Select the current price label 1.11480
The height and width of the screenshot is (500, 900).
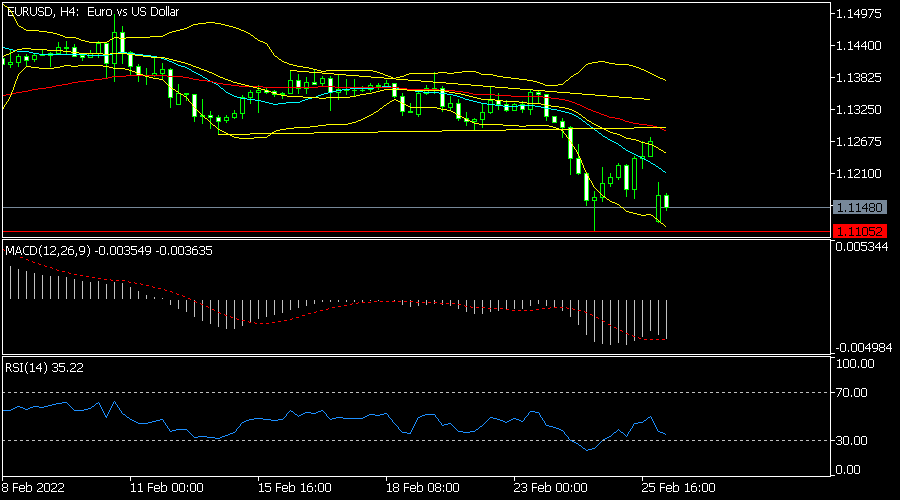(859, 207)
